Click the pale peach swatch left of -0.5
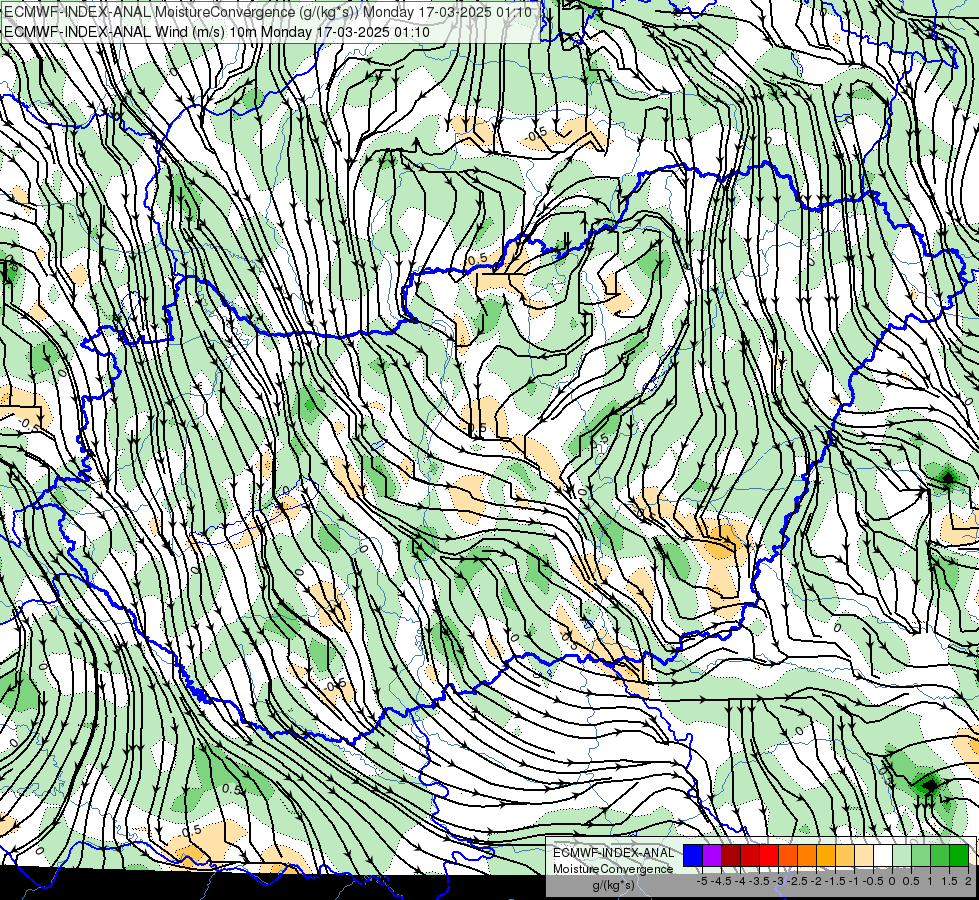The height and width of the screenshot is (900, 979). [864, 855]
